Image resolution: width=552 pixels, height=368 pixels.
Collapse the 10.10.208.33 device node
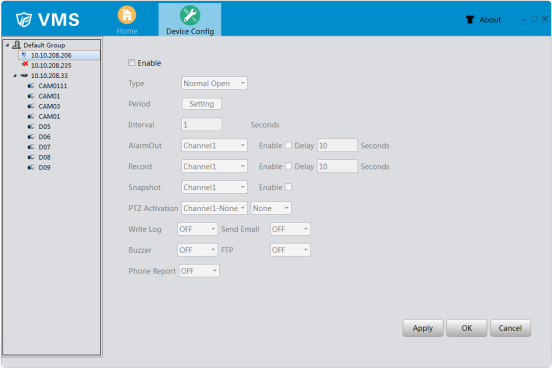pos(15,76)
